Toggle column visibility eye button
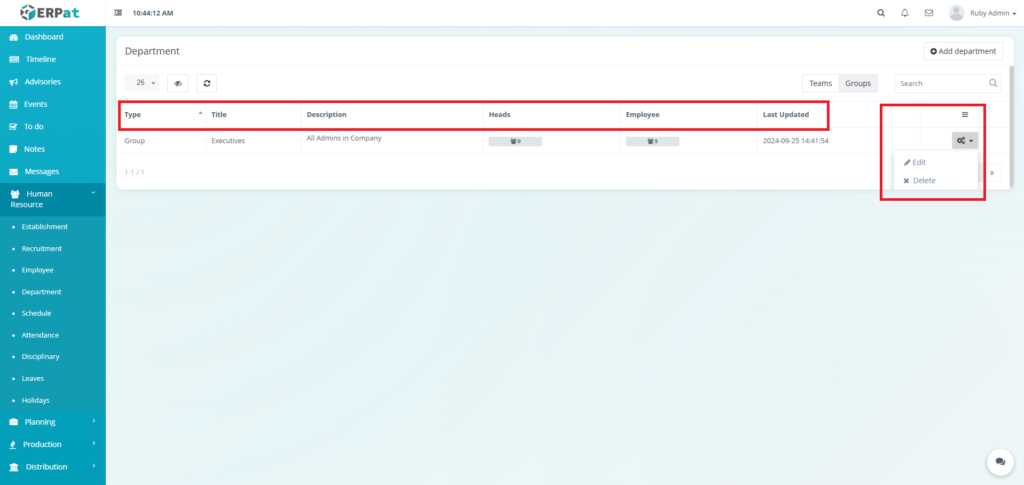 pos(178,83)
